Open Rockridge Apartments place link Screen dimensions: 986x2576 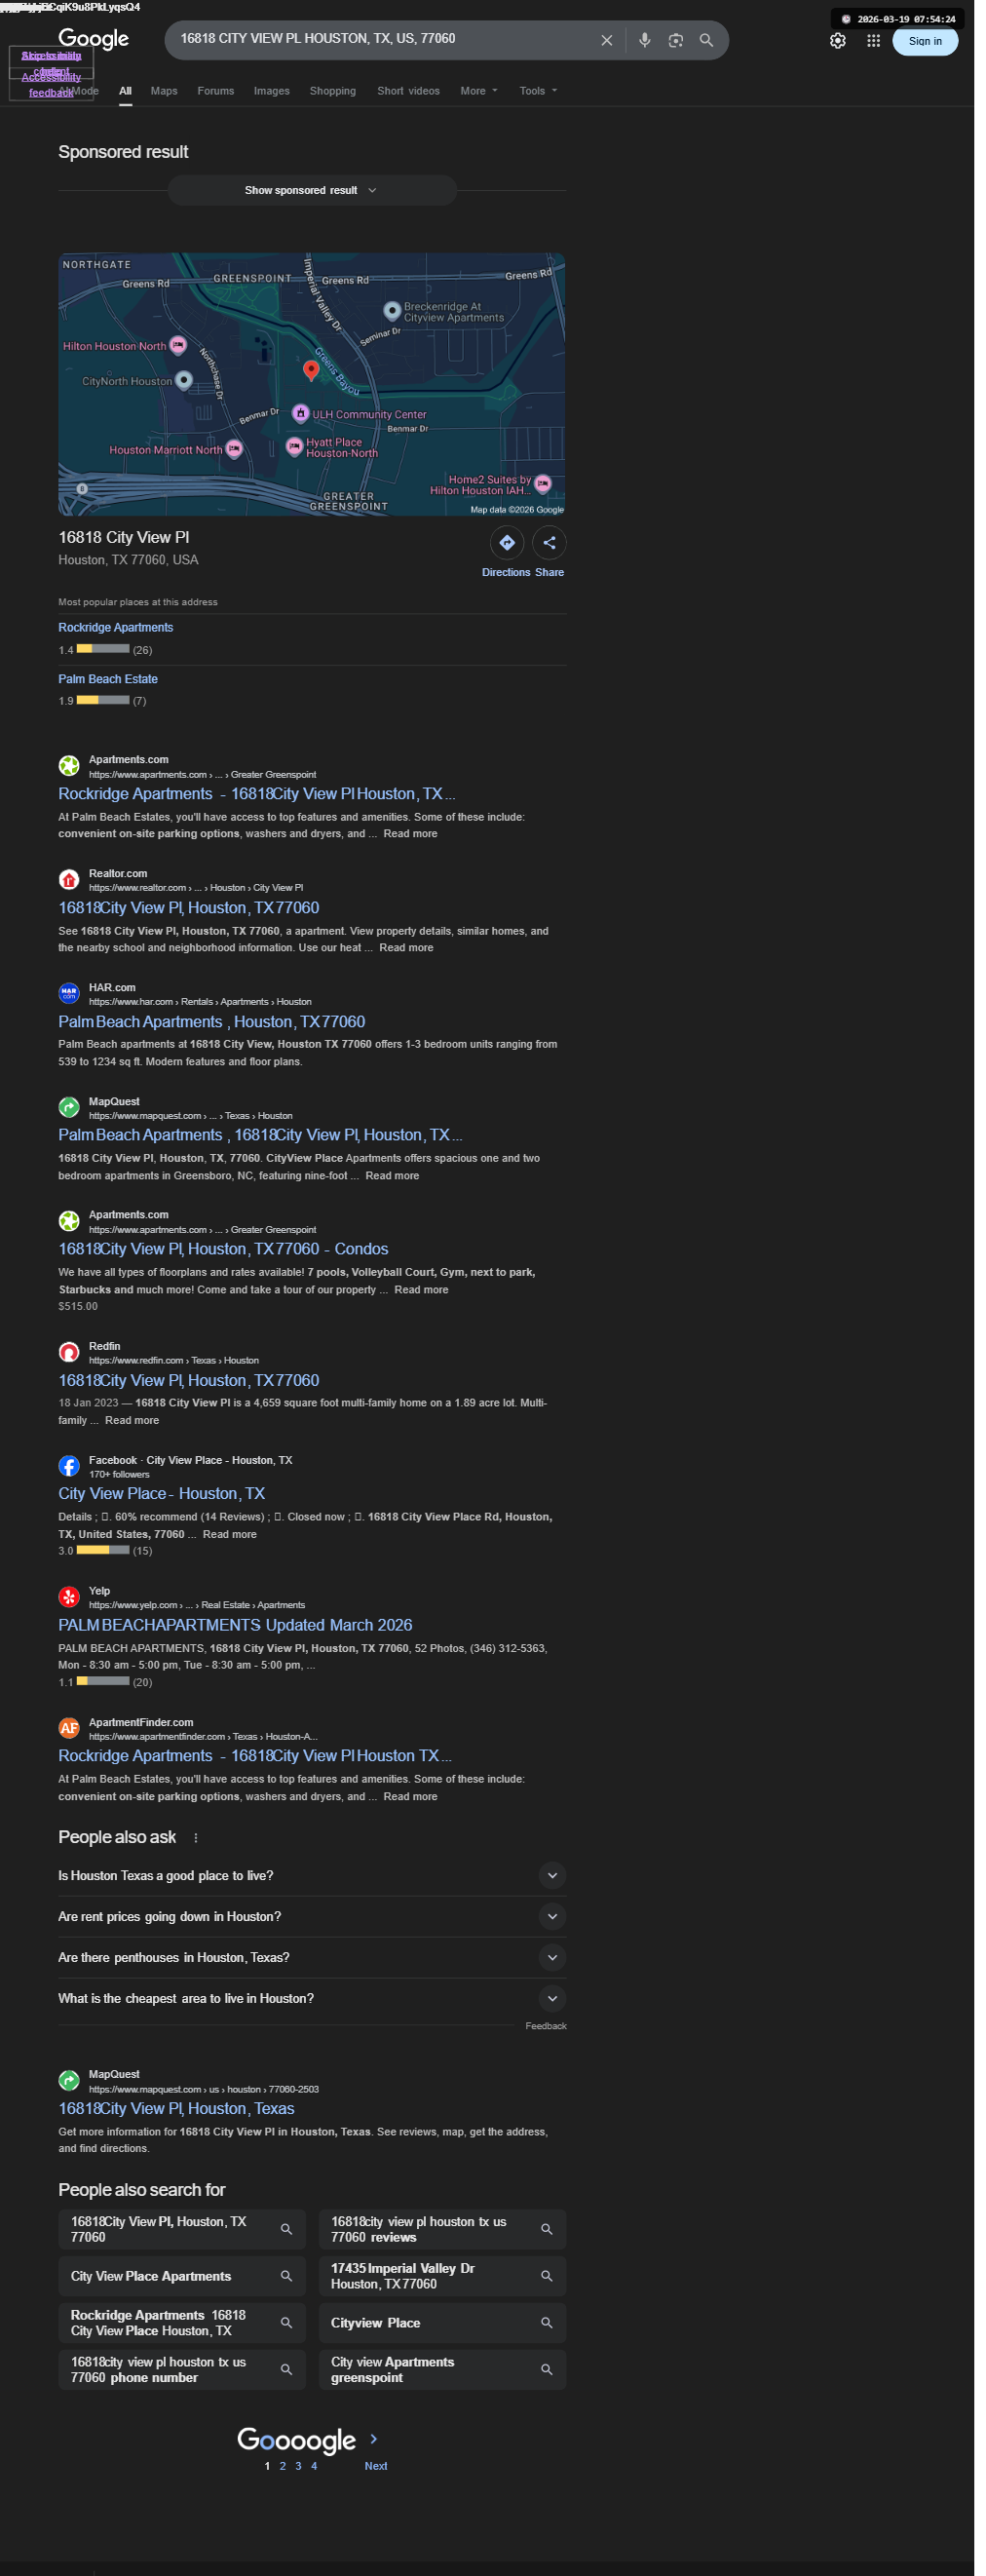115,628
